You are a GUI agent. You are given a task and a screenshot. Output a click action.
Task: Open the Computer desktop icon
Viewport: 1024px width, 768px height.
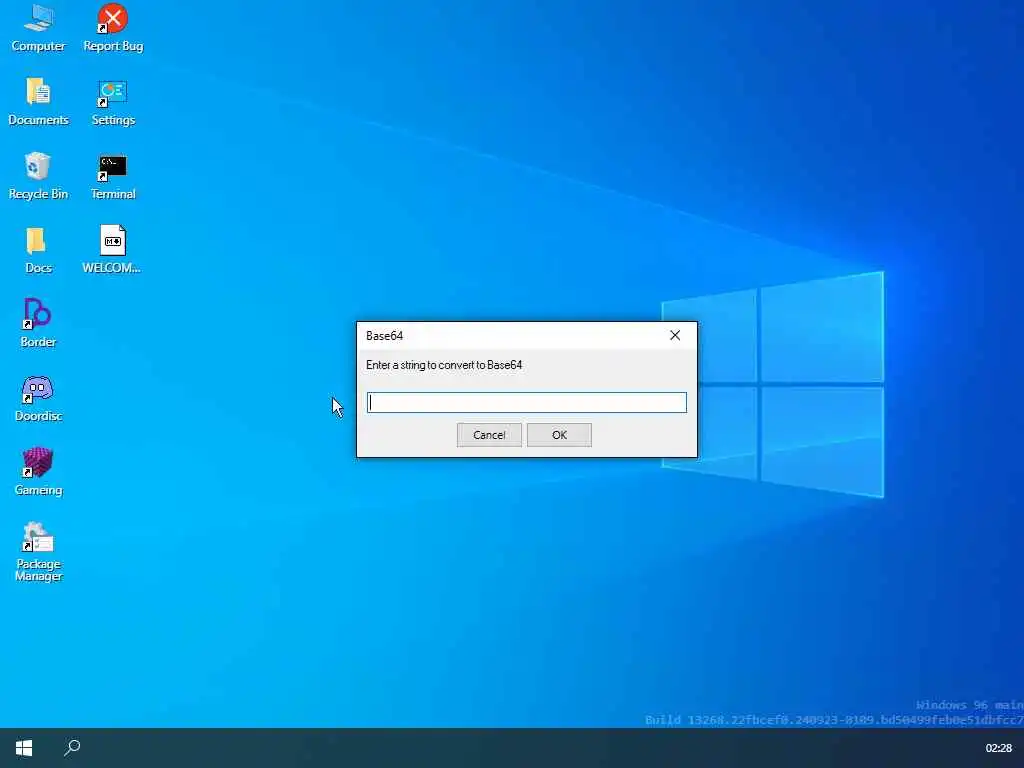point(39,28)
